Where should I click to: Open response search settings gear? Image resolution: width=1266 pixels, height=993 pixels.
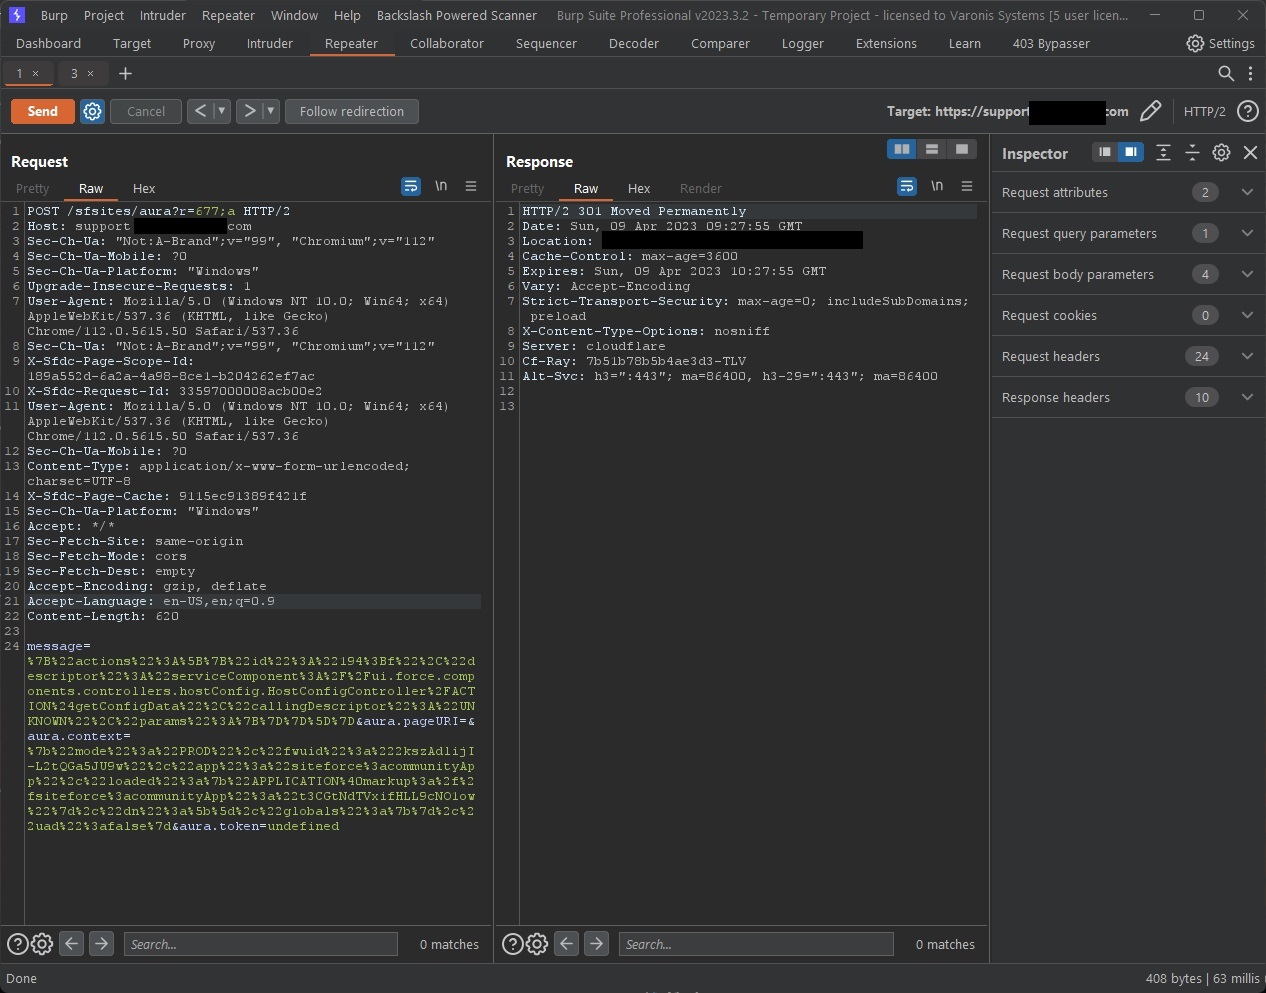pyautogui.click(x=536, y=943)
